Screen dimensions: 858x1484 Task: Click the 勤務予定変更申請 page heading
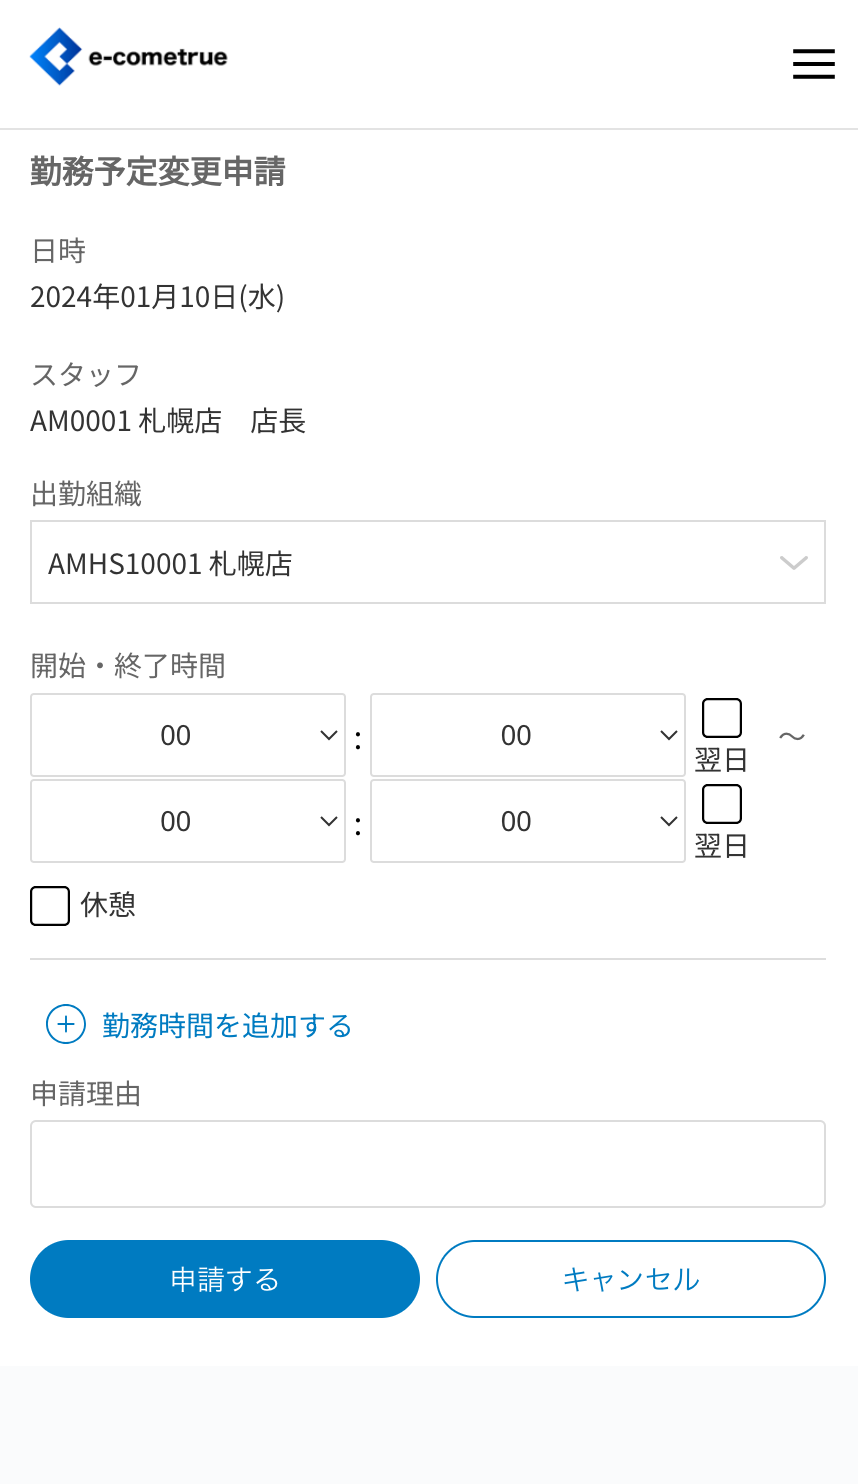point(158,172)
